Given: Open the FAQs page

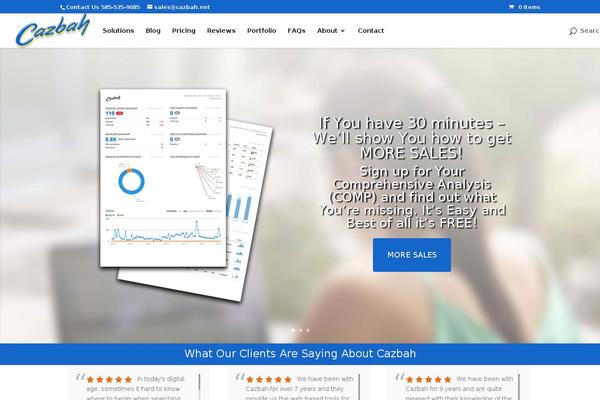Looking at the screenshot, I should (297, 31).
